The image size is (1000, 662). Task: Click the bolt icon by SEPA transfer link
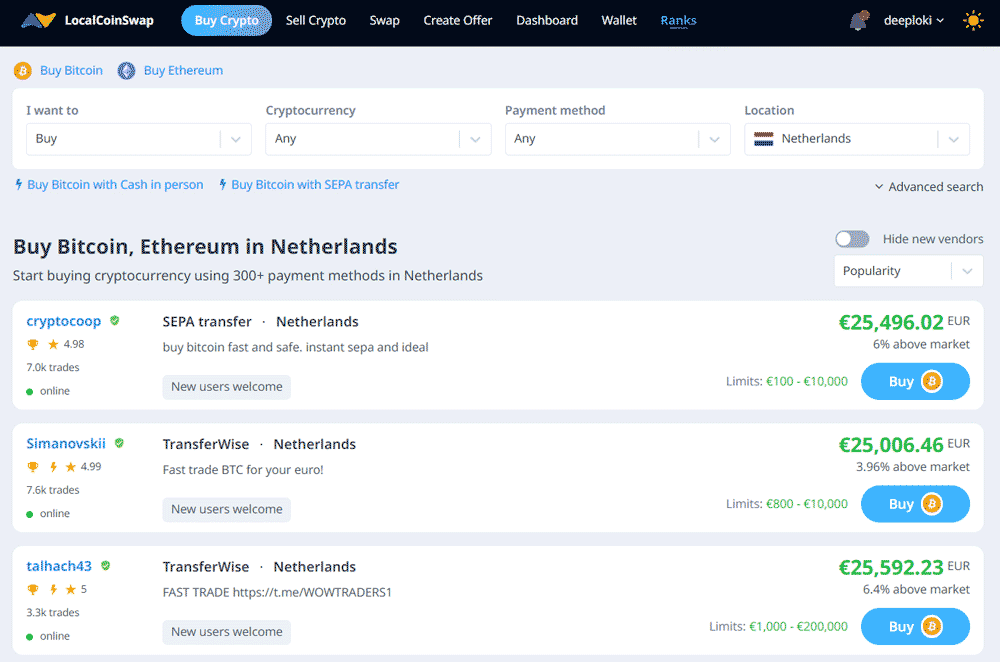point(223,184)
